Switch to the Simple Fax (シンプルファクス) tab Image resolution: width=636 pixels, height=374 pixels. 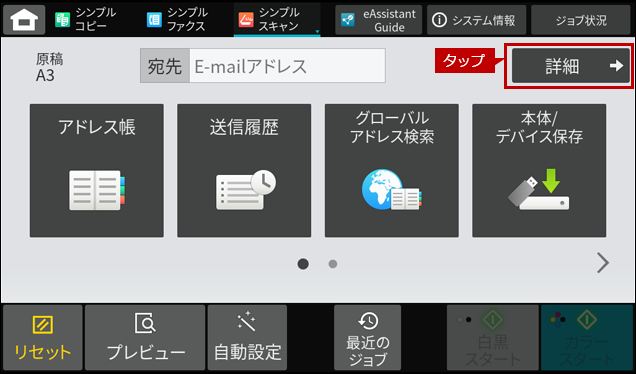(177, 19)
